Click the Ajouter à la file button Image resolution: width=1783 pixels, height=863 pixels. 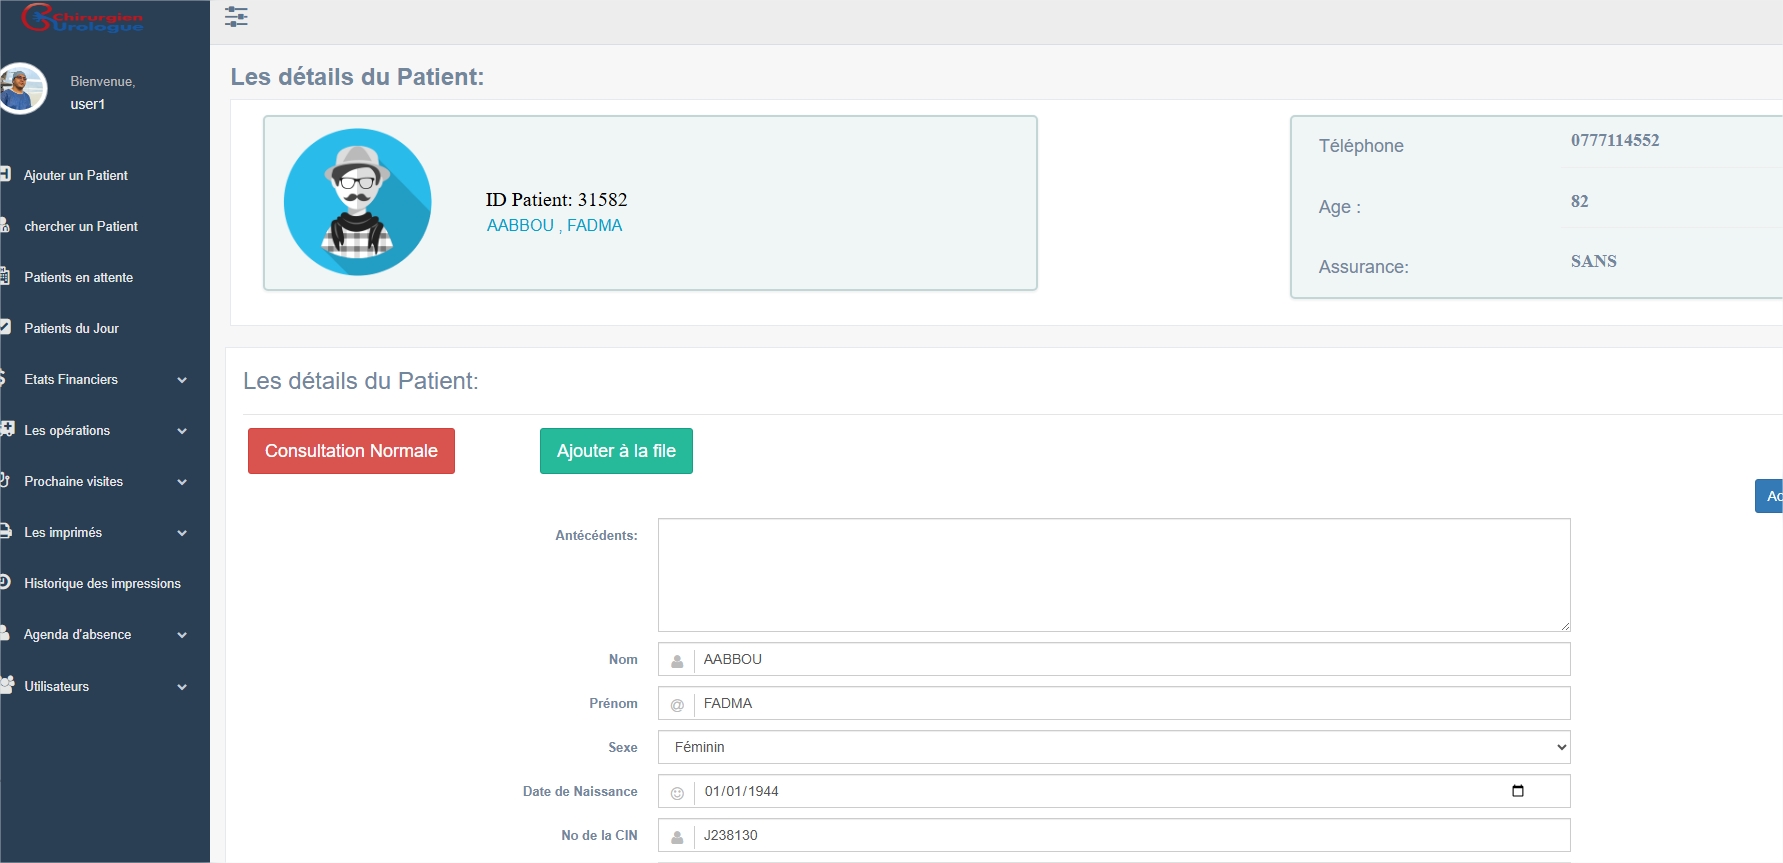point(616,451)
